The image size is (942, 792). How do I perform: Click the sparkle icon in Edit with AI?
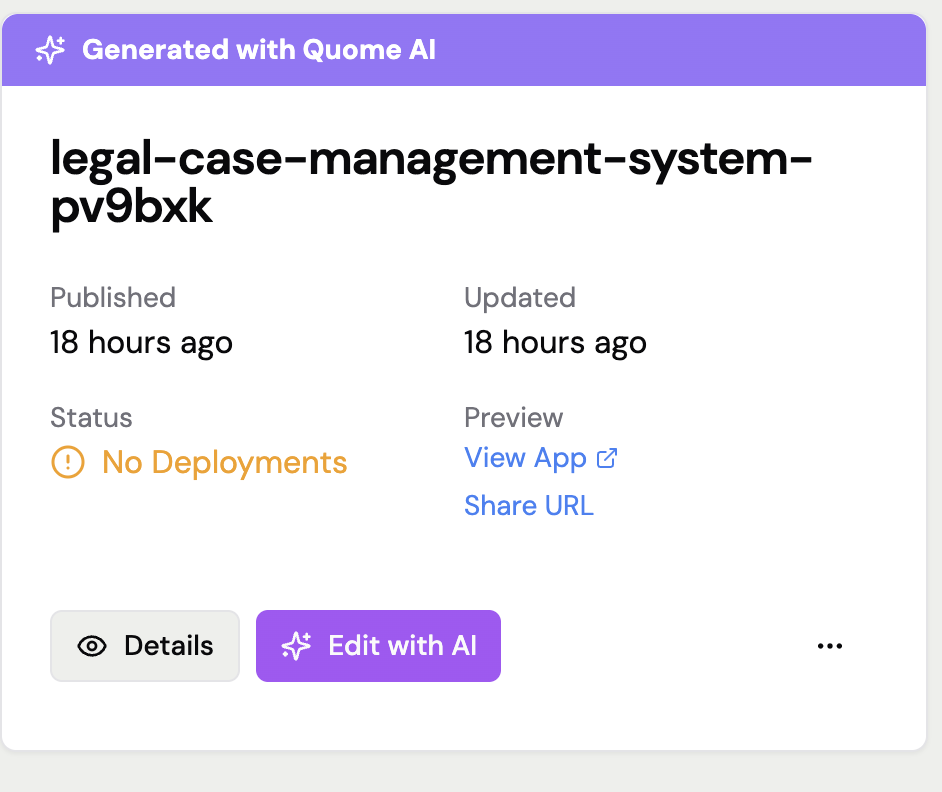tap(296, 646)
